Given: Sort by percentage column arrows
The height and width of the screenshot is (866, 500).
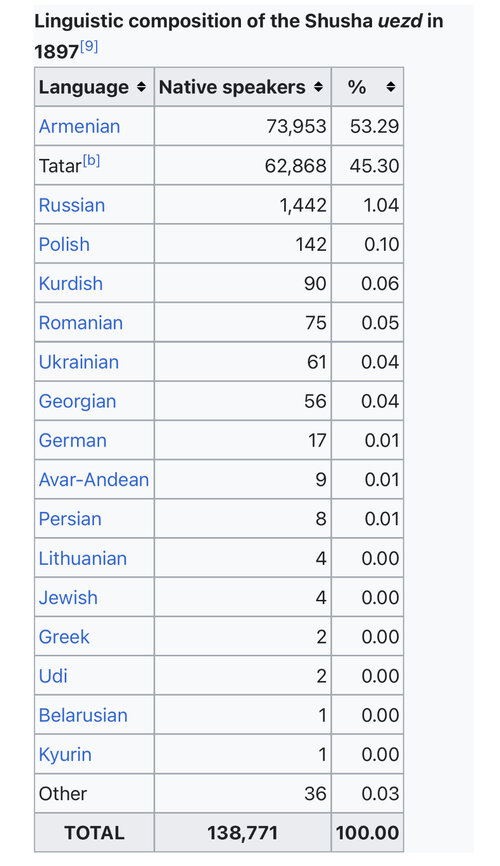Looking at the screenshot, I should (x=391, y=87).
